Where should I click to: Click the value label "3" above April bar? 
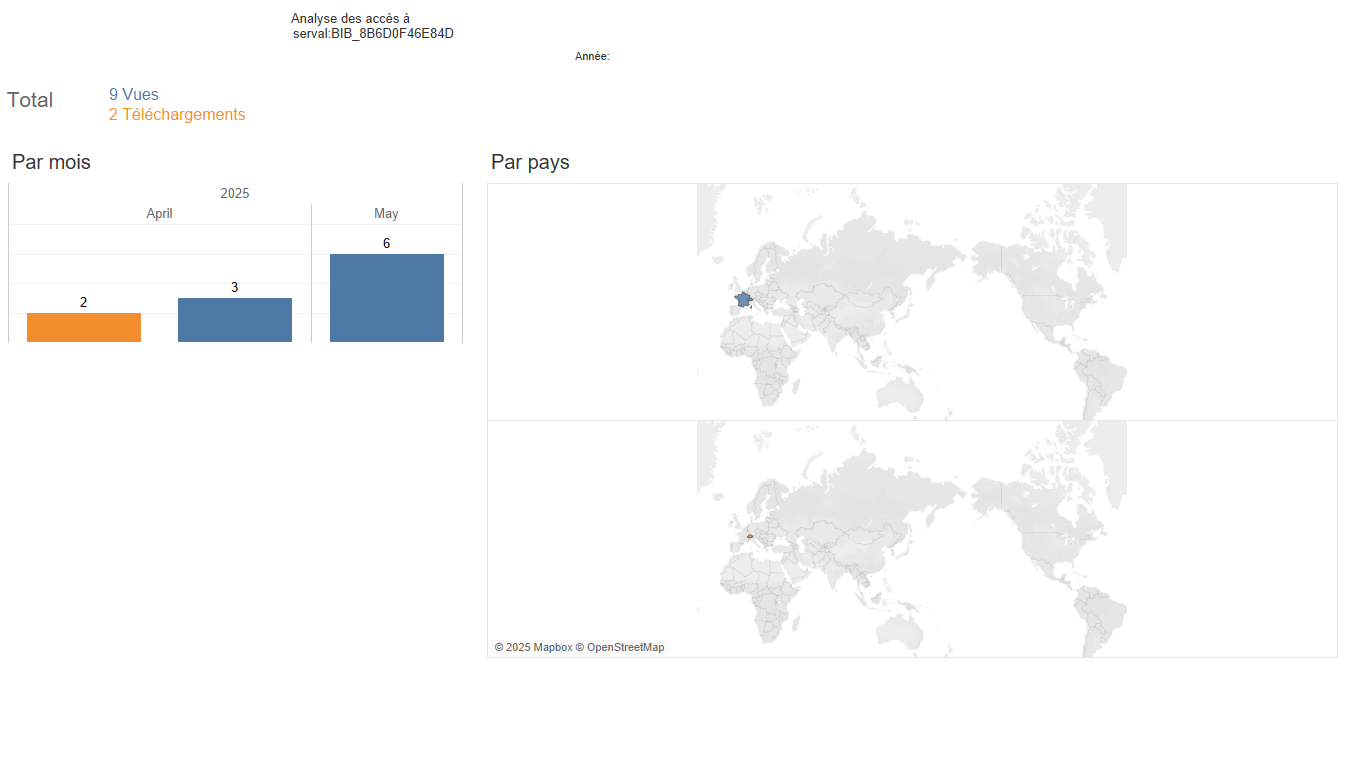coord(235,287)
